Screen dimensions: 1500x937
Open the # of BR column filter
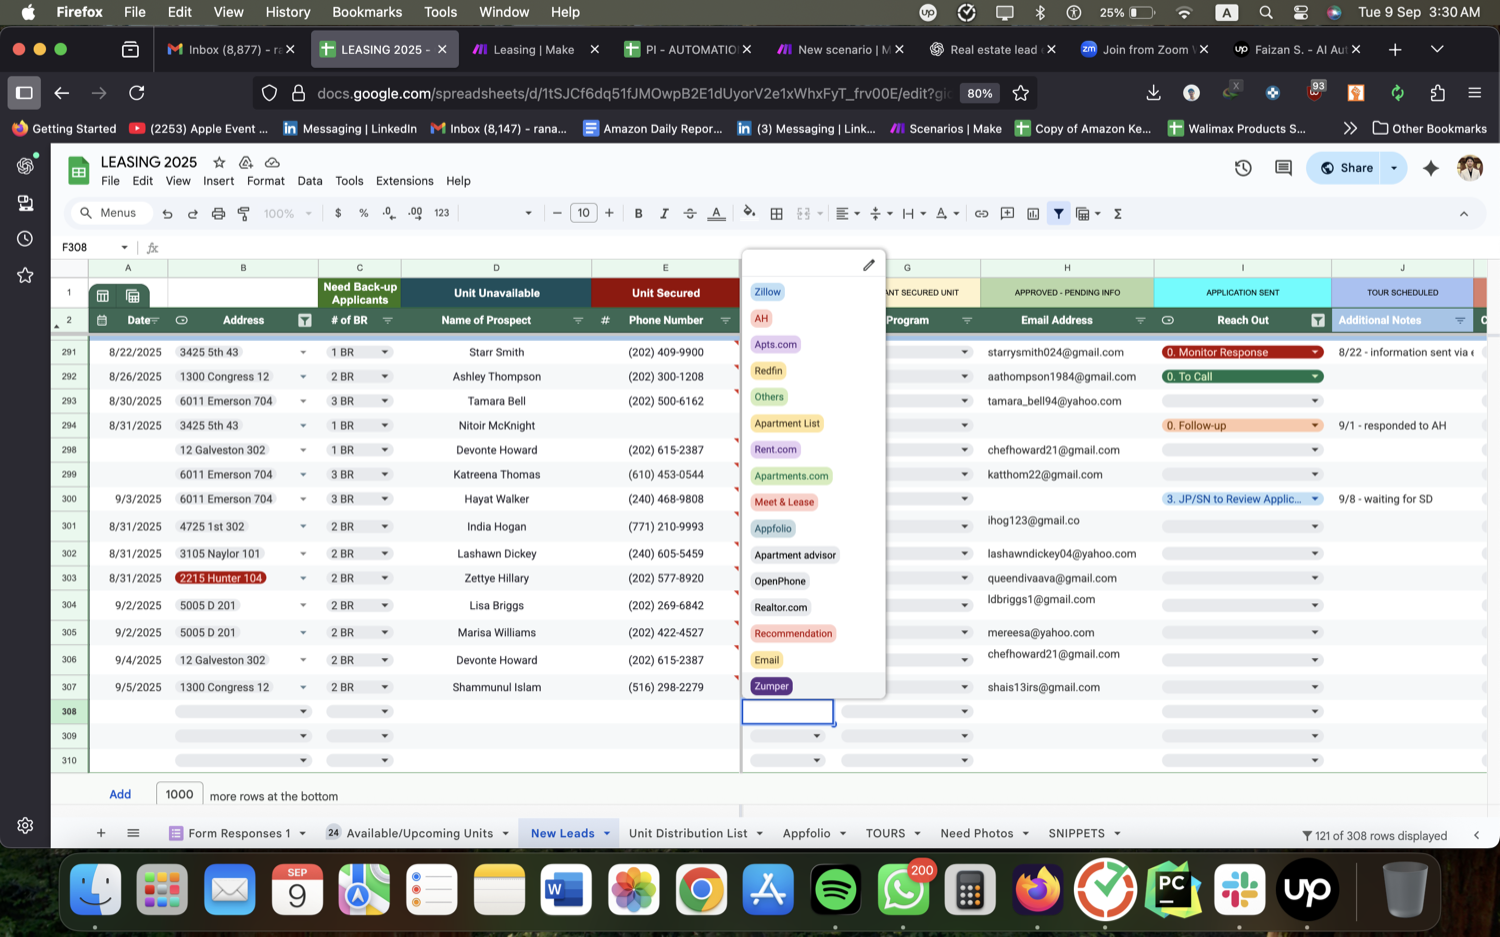pyautogui.click(x=387, y=320)
